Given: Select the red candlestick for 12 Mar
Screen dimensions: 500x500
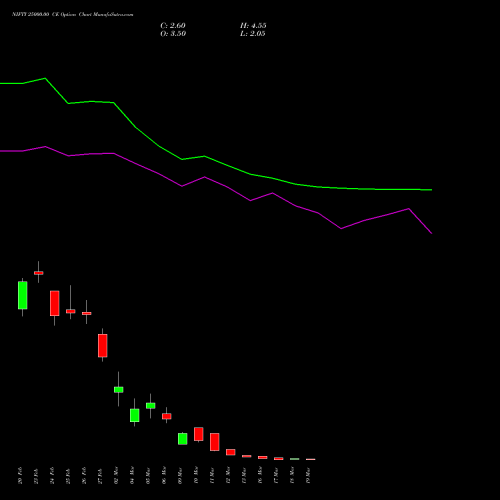Looking at the screenshot, I should pyautogui.click(x=231, y=452).
